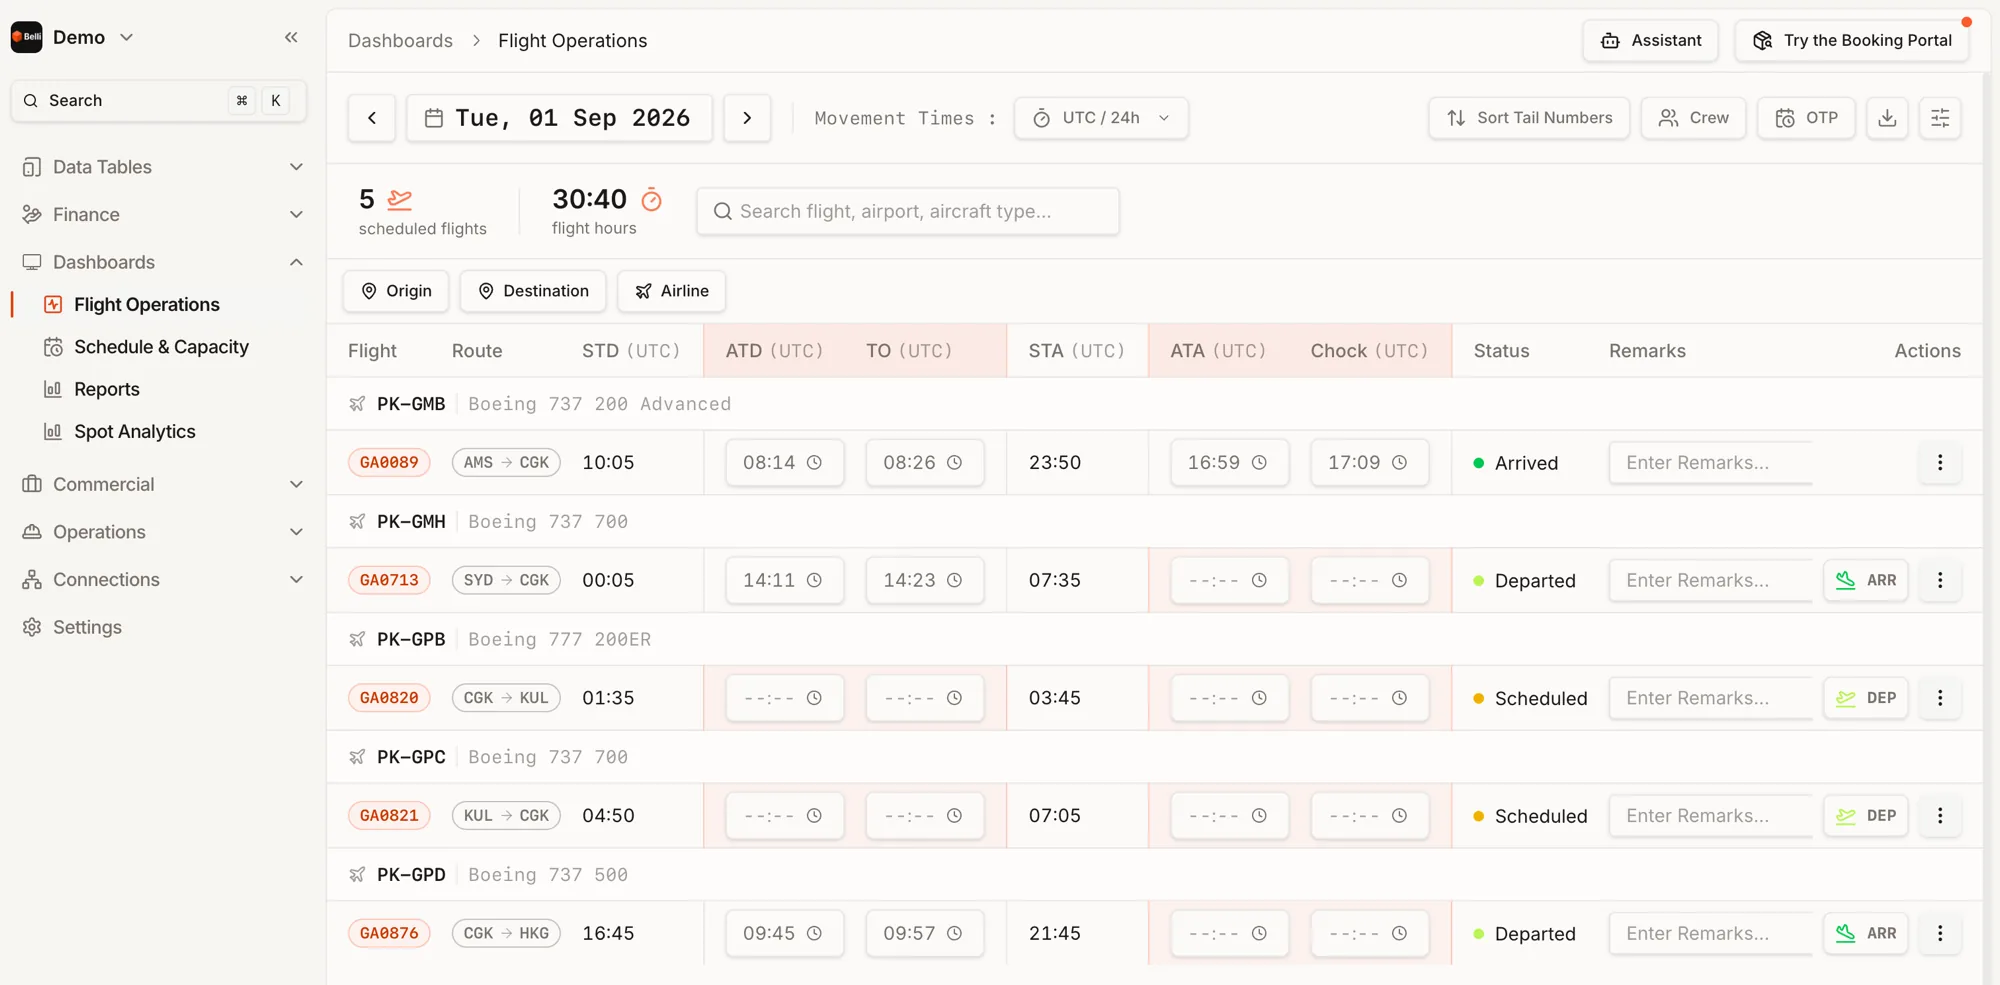
Task: Expand the Finance section
Action: click(x=162, y=215)
